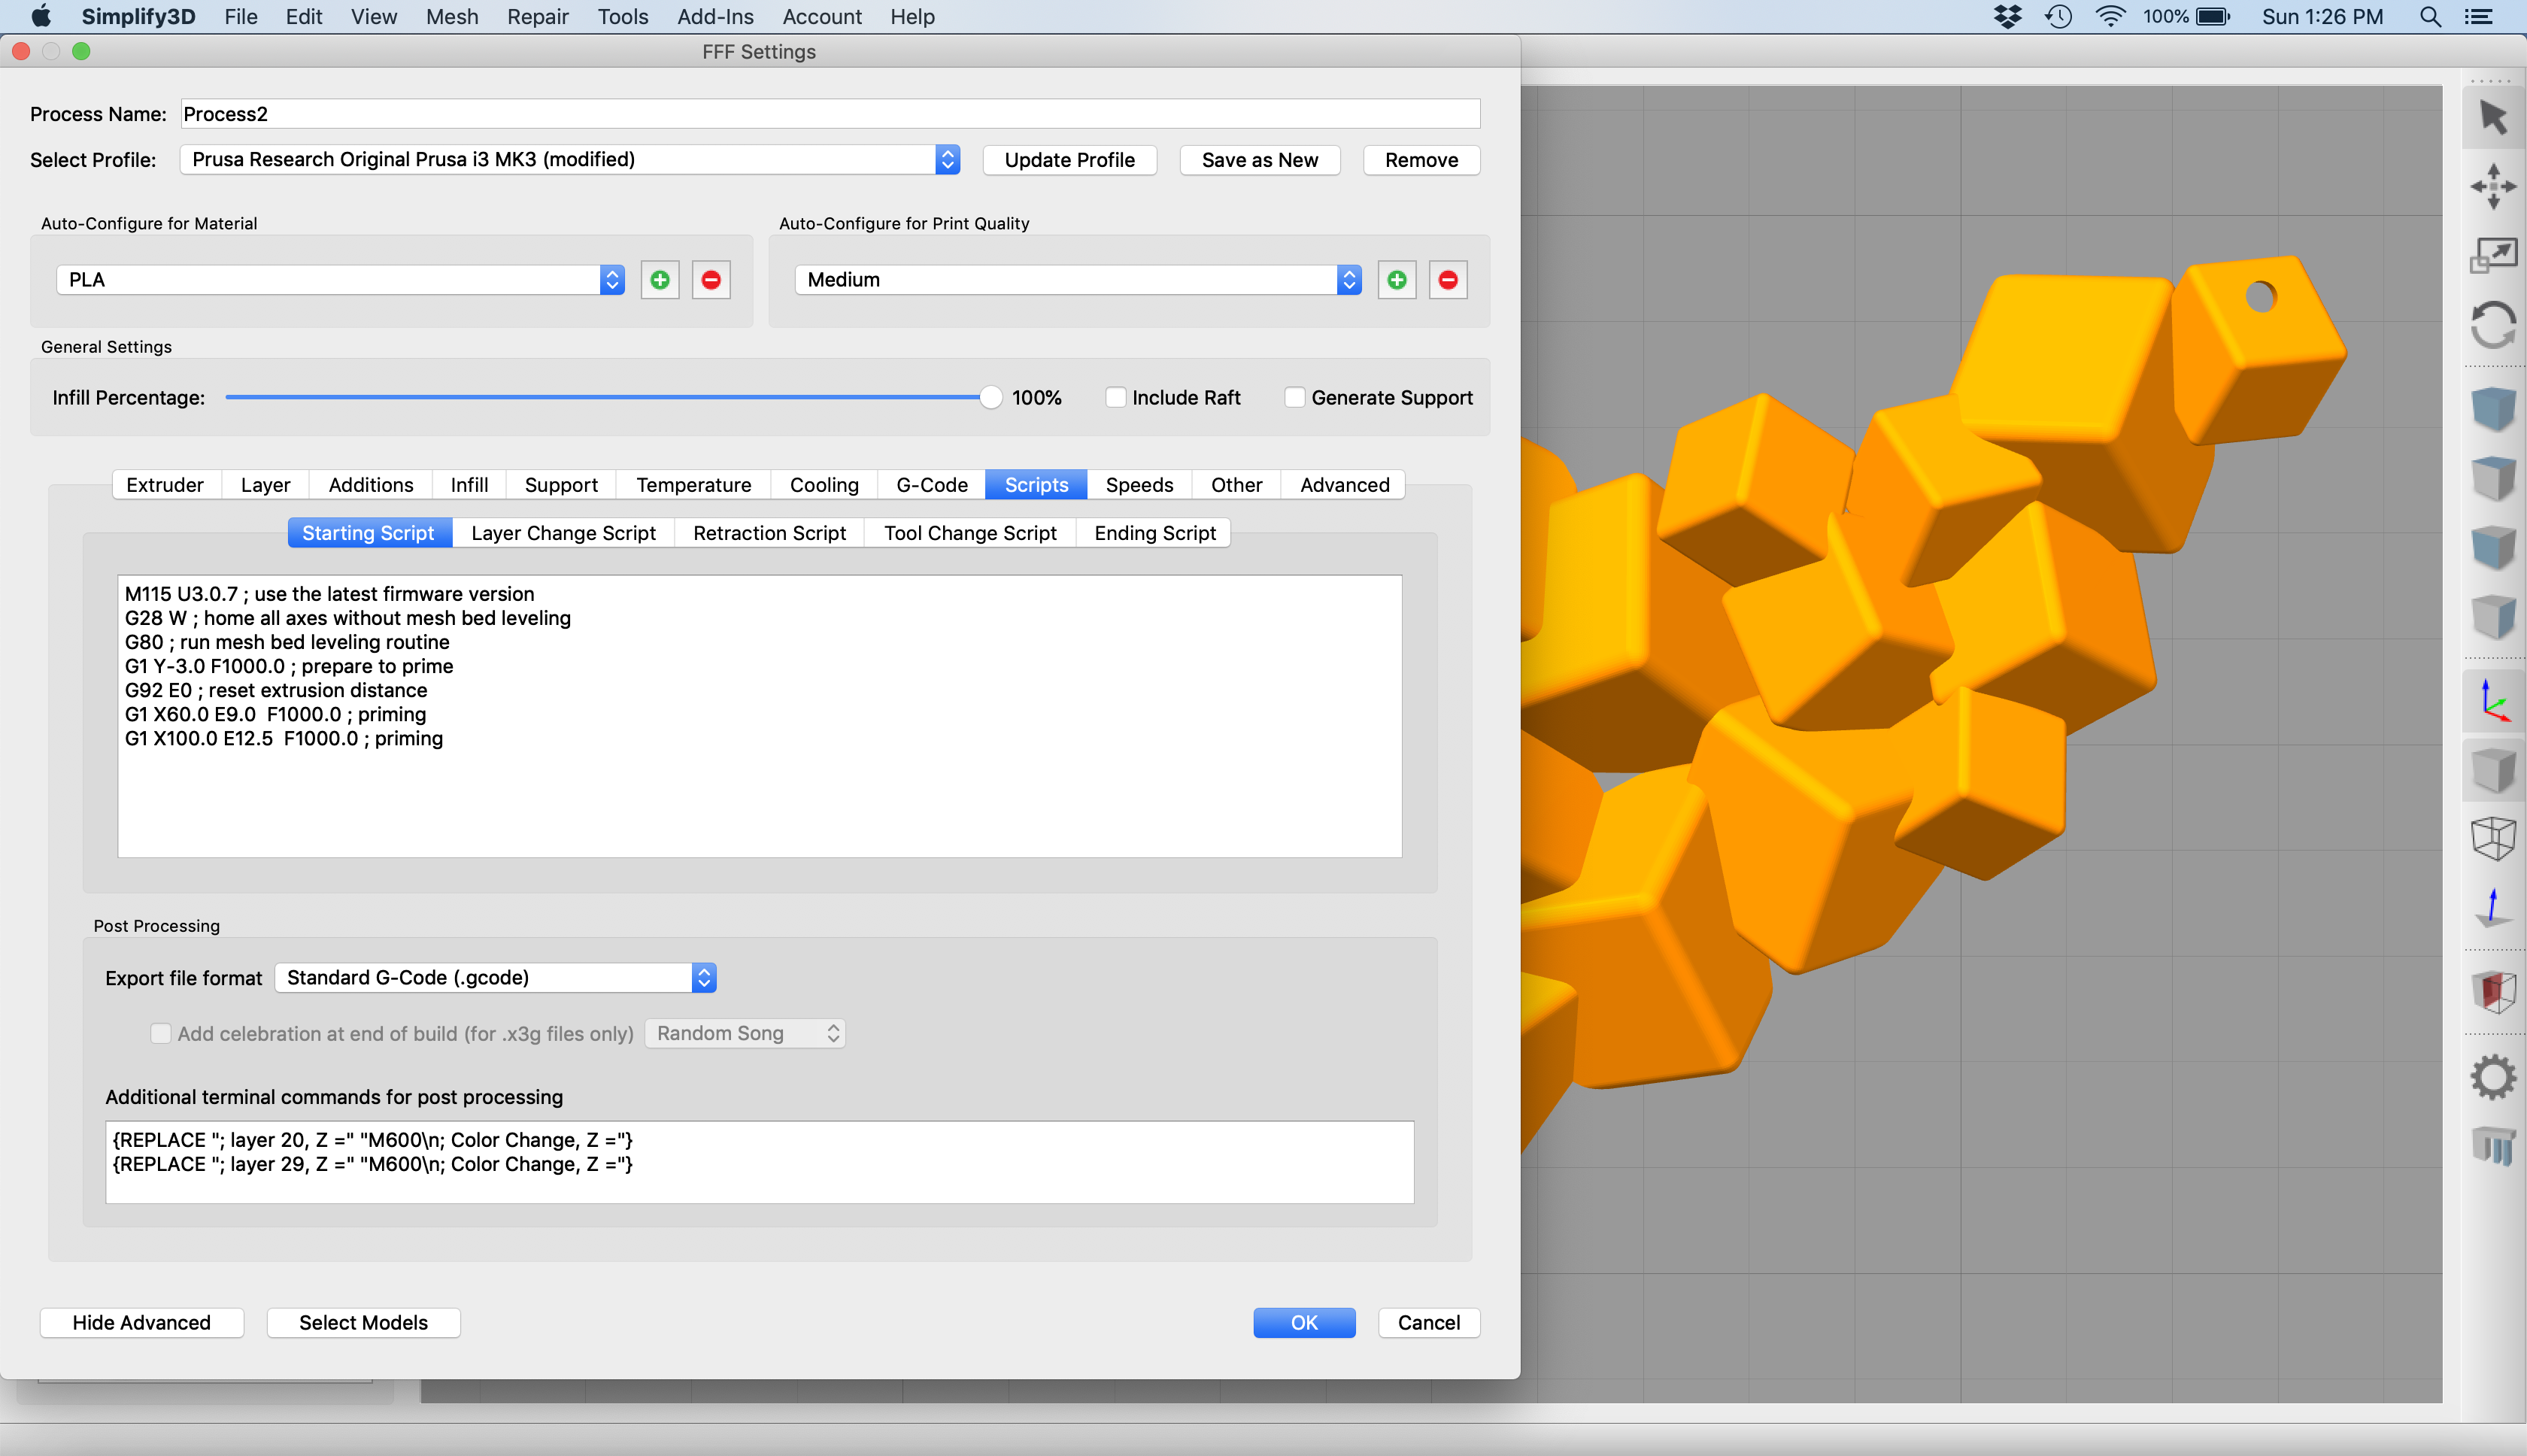Viewport: 2527px width, 1456px height.
Task: Click the Save as New button
Action: 1259,160
